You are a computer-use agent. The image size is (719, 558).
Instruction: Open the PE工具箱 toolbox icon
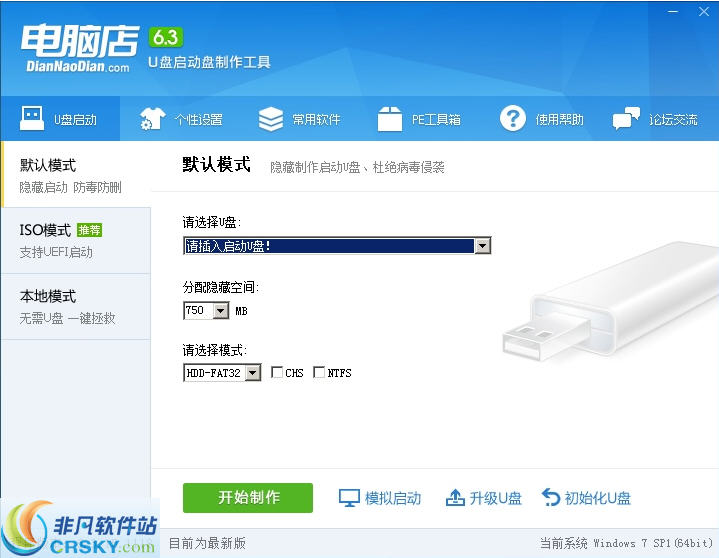390,119
